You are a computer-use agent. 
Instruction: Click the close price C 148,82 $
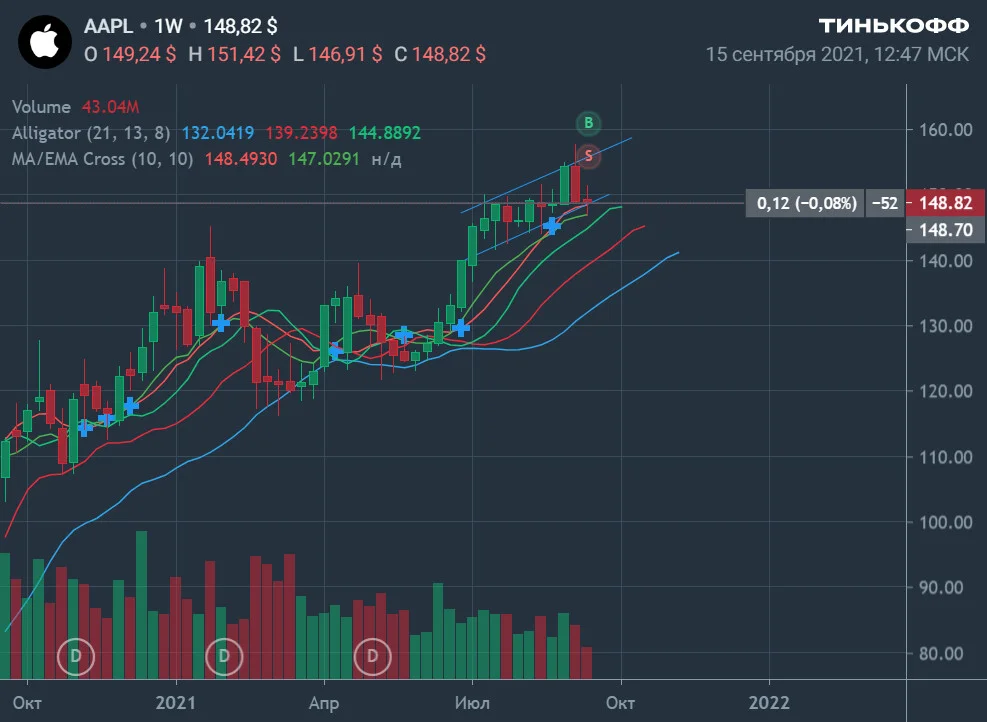(440, 54)
